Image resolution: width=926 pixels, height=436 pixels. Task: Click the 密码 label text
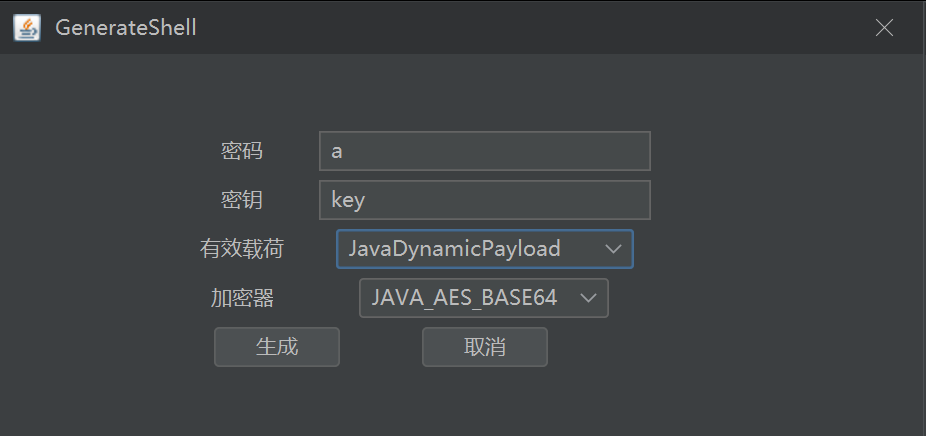click(x=242, y=151)
